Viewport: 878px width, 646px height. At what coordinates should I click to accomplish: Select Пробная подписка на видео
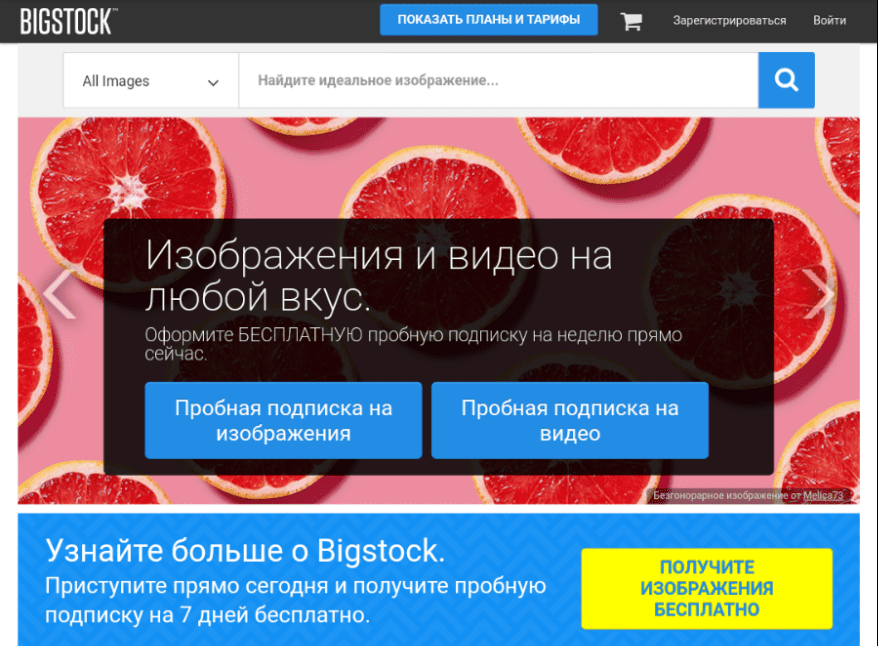tap(570, 420)
